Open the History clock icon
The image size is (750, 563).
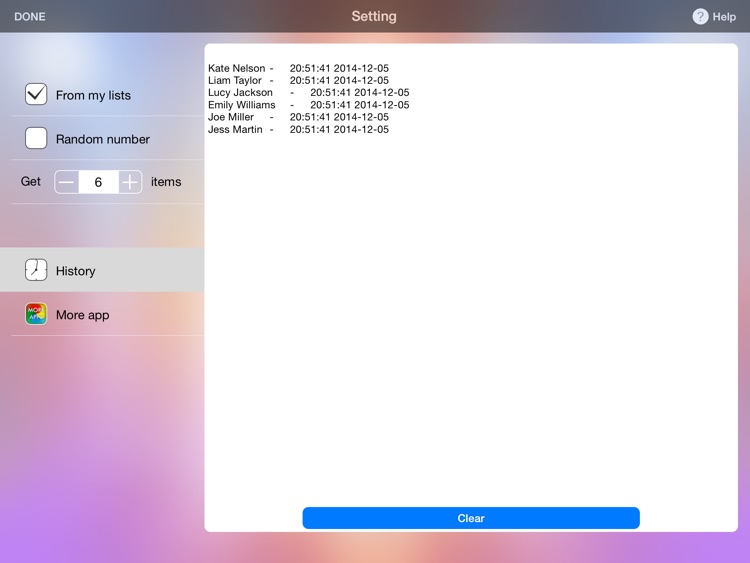[x=36, y=270]
